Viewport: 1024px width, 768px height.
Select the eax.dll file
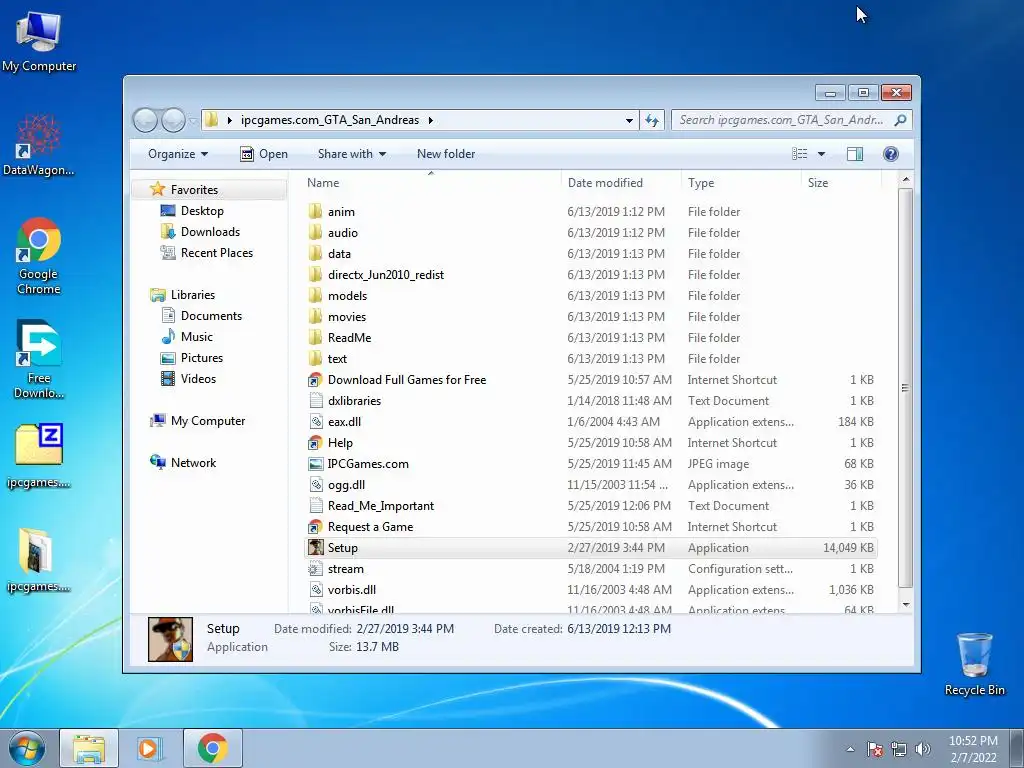(x=590, y=421)
